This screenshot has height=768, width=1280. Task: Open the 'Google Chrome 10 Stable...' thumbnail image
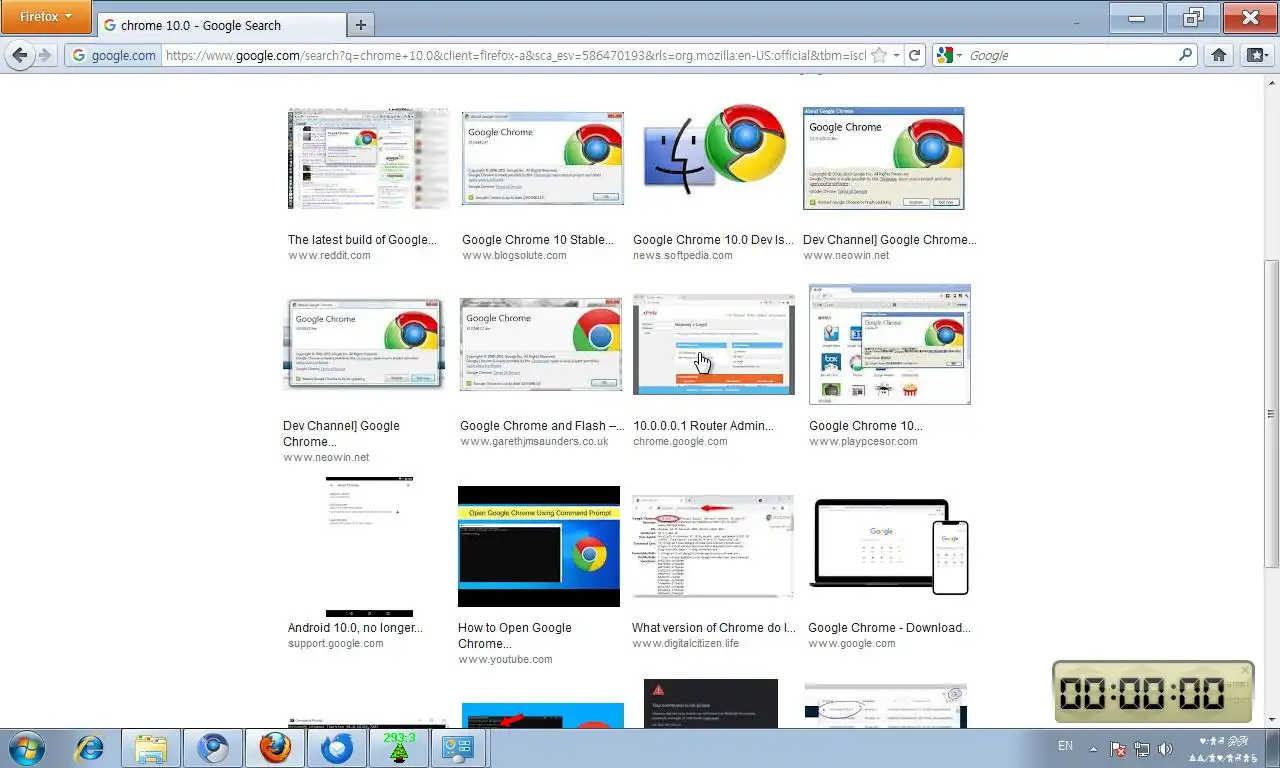click(x=543, y=158)
